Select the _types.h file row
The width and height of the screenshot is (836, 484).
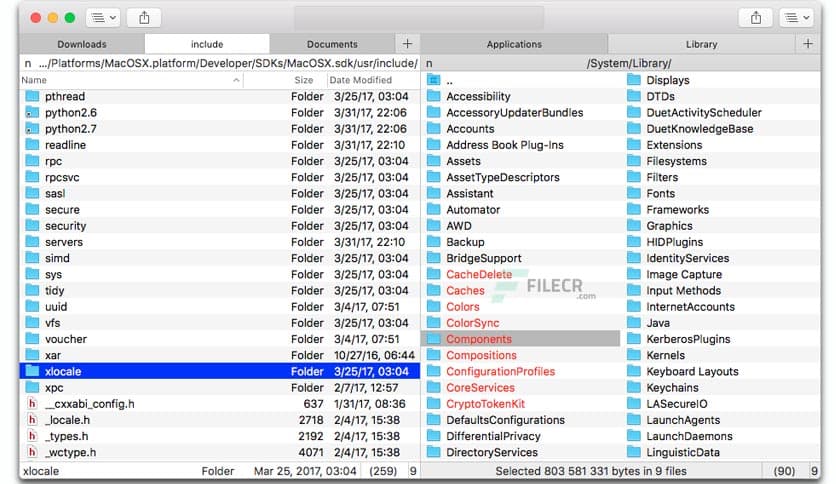(220, 436)
